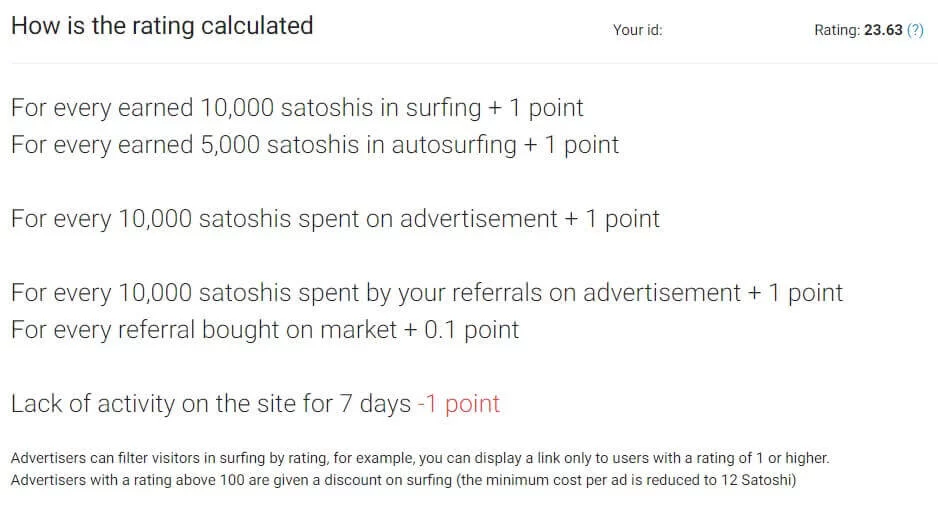
Task: Click the (?) help link beside Rating
Action: point(915,30)
